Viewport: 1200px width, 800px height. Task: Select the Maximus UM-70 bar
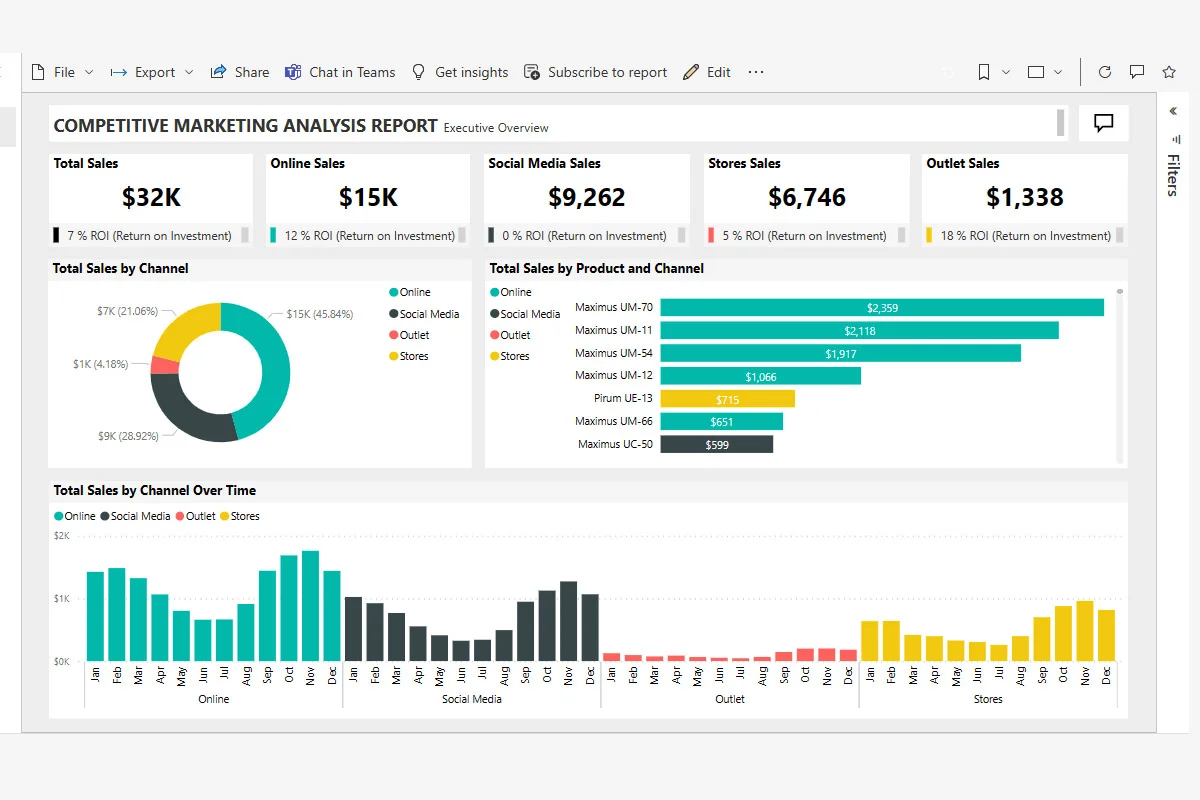880,307
